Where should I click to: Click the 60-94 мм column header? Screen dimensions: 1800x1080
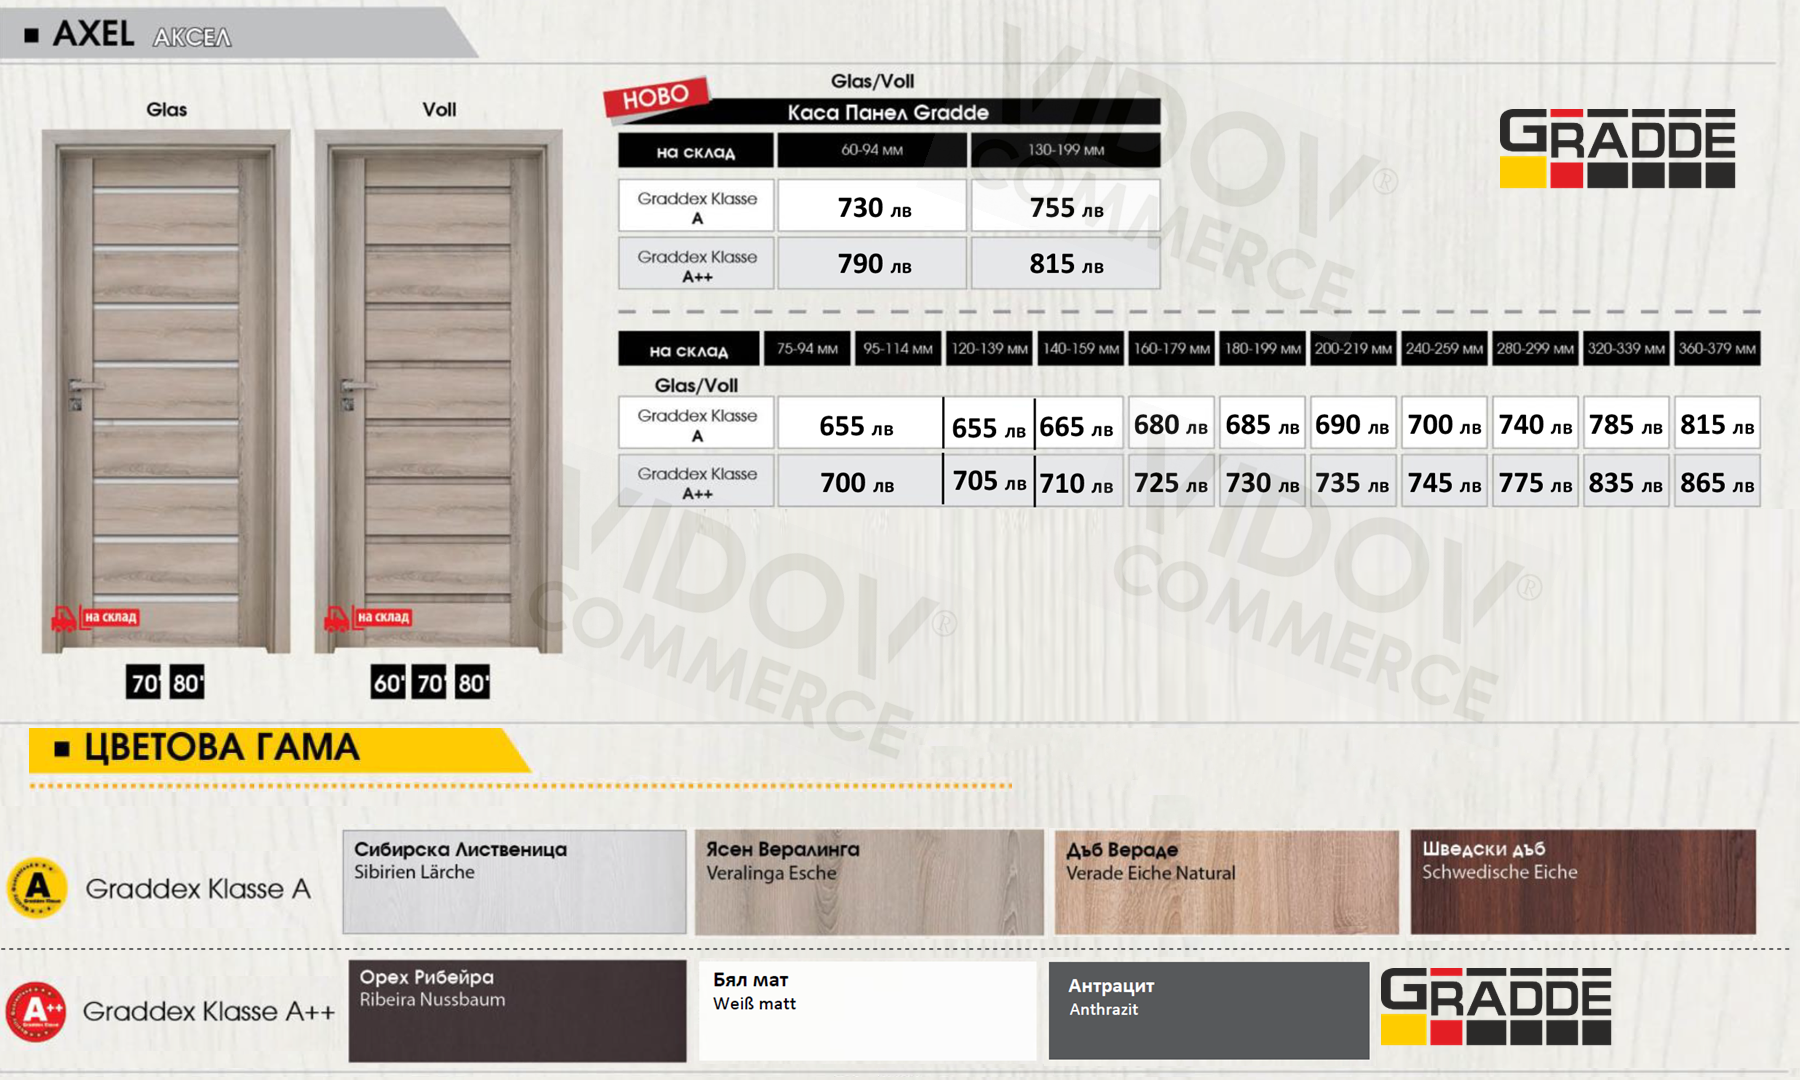point(872,150)
